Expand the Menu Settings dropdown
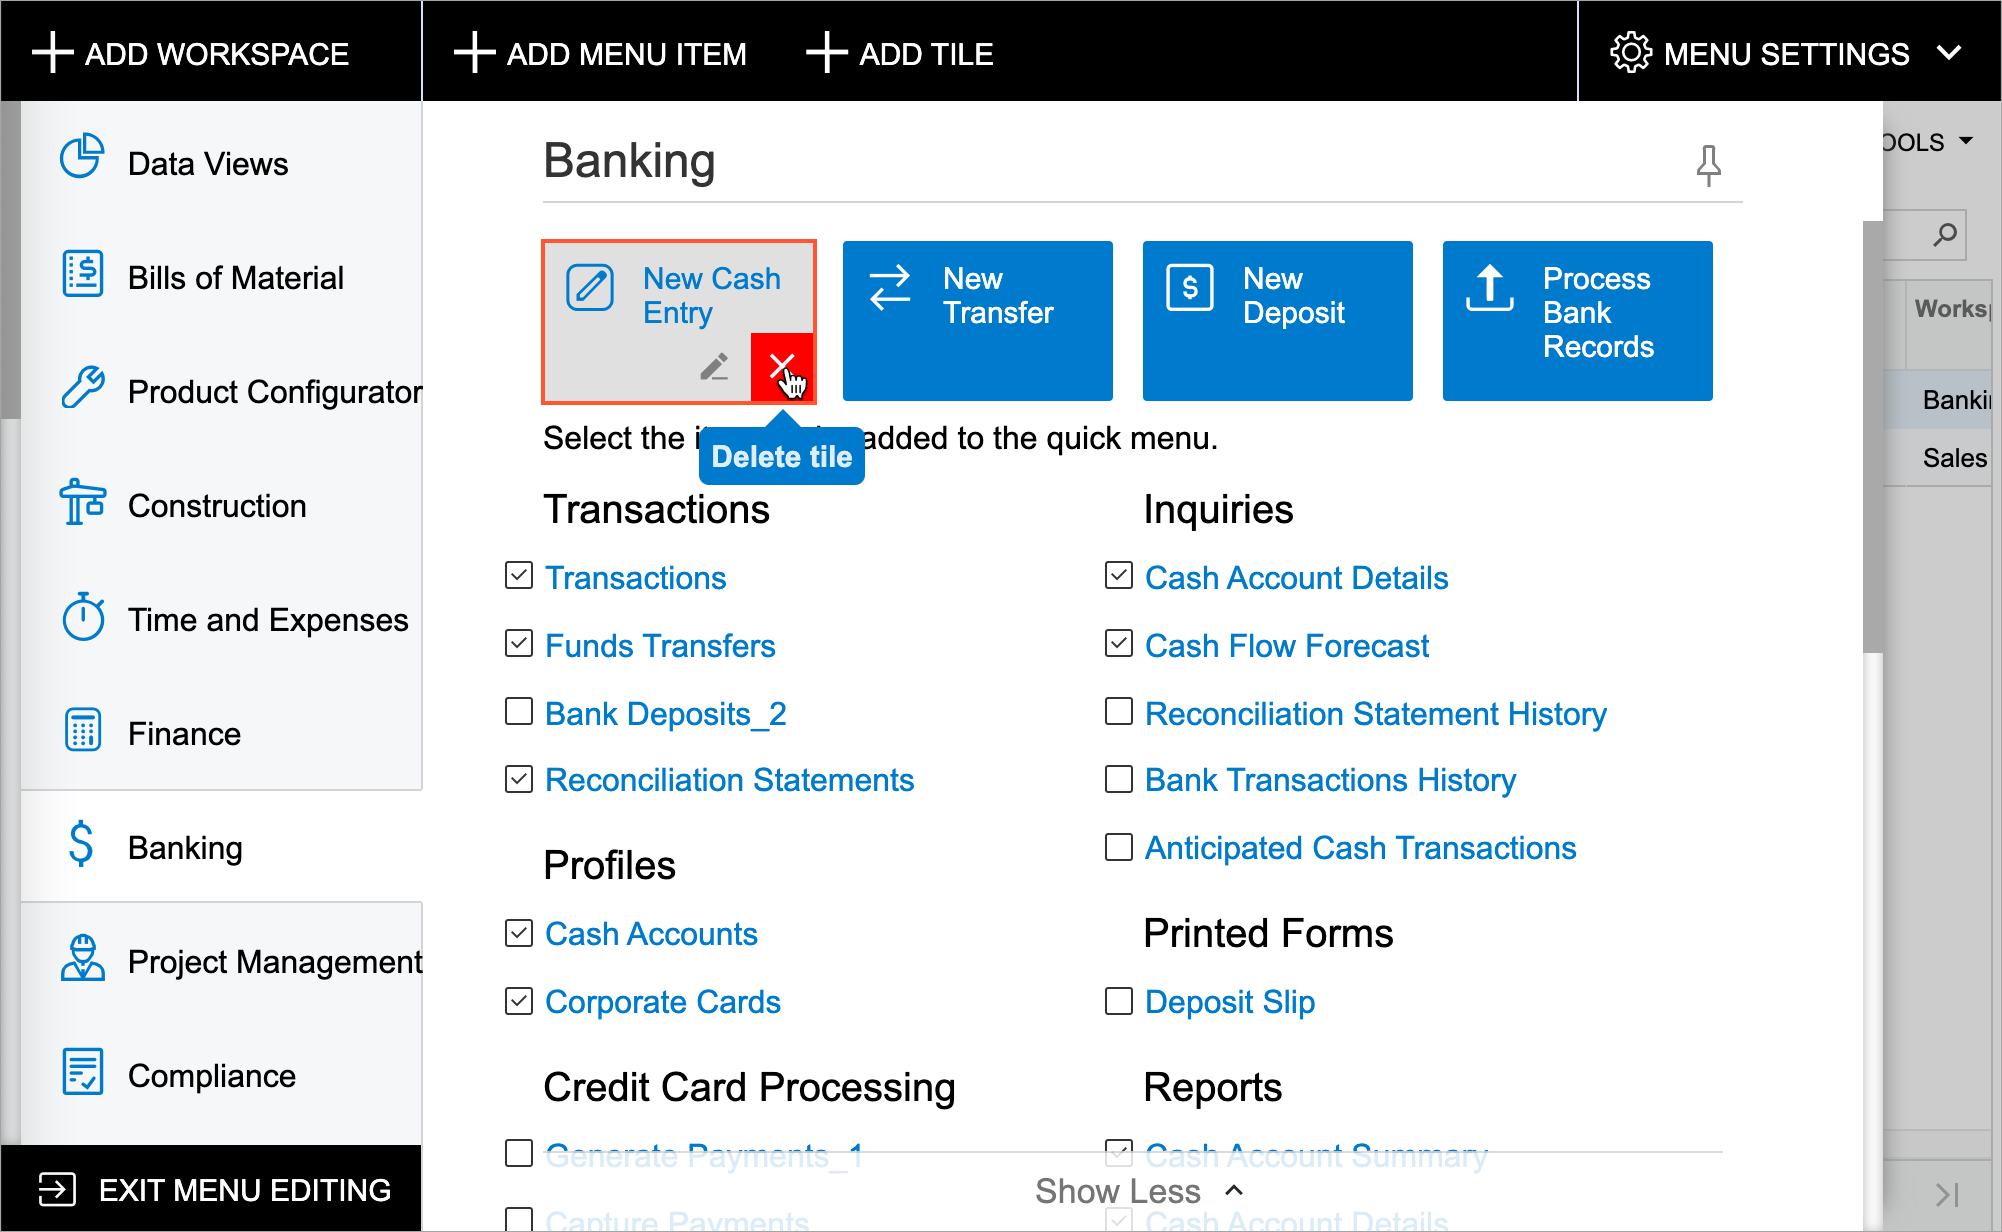Image resolution: width=2002 pixels, height=1232 pixels. (1788, 53)
